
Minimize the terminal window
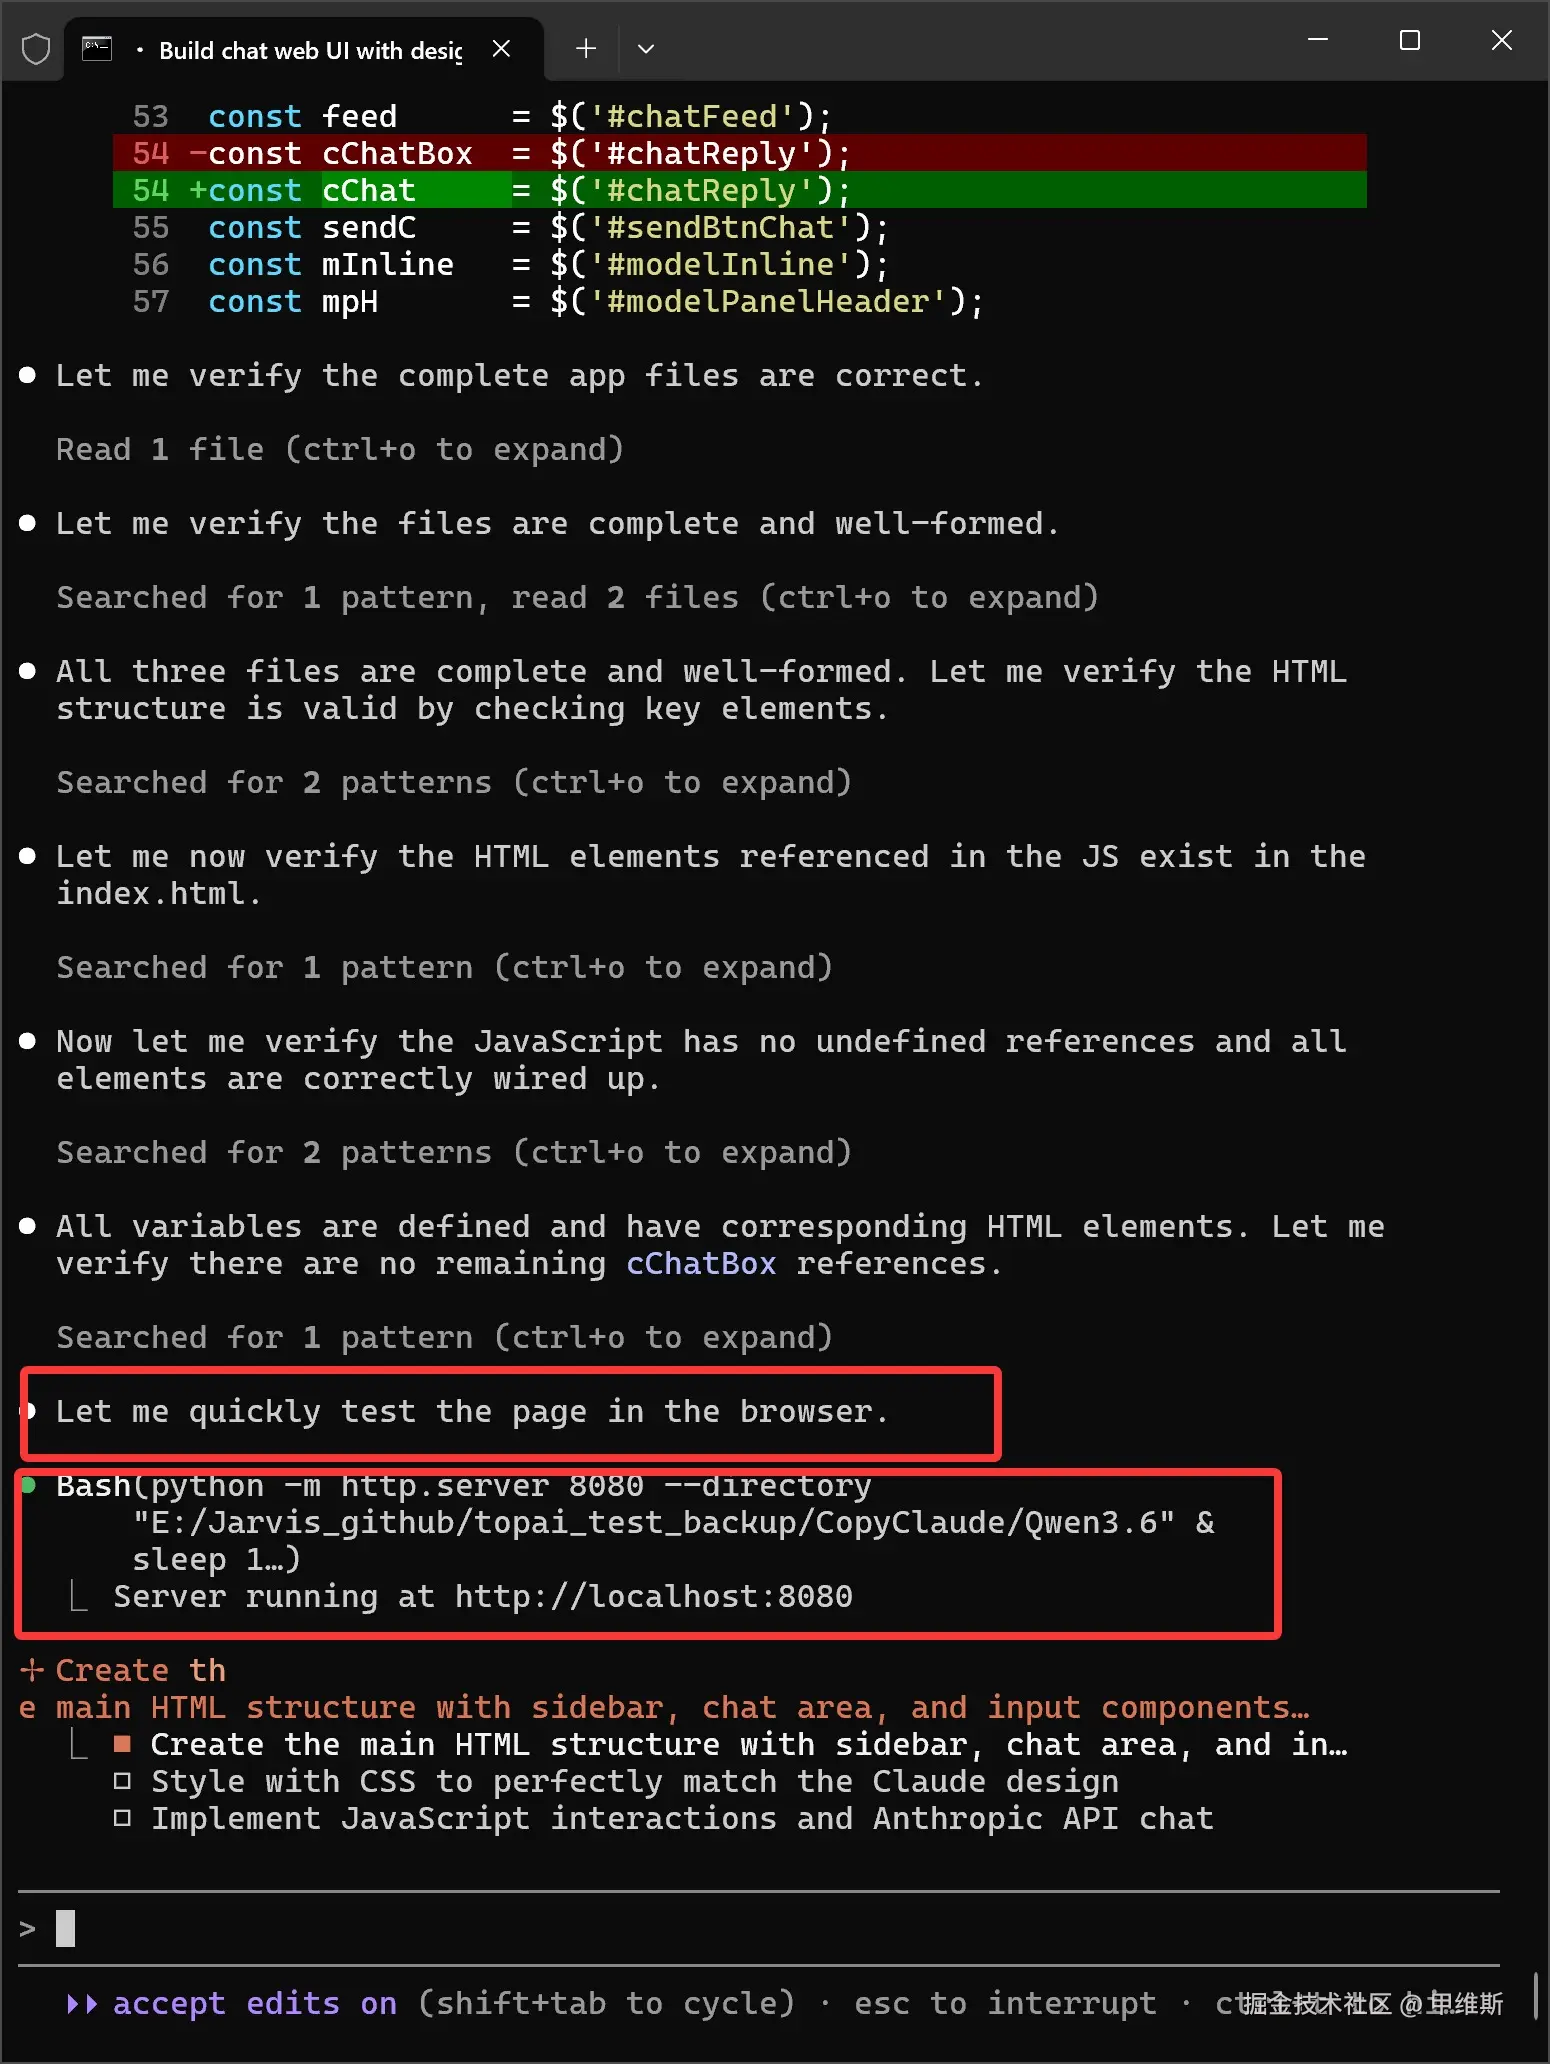coord(1318,40)
